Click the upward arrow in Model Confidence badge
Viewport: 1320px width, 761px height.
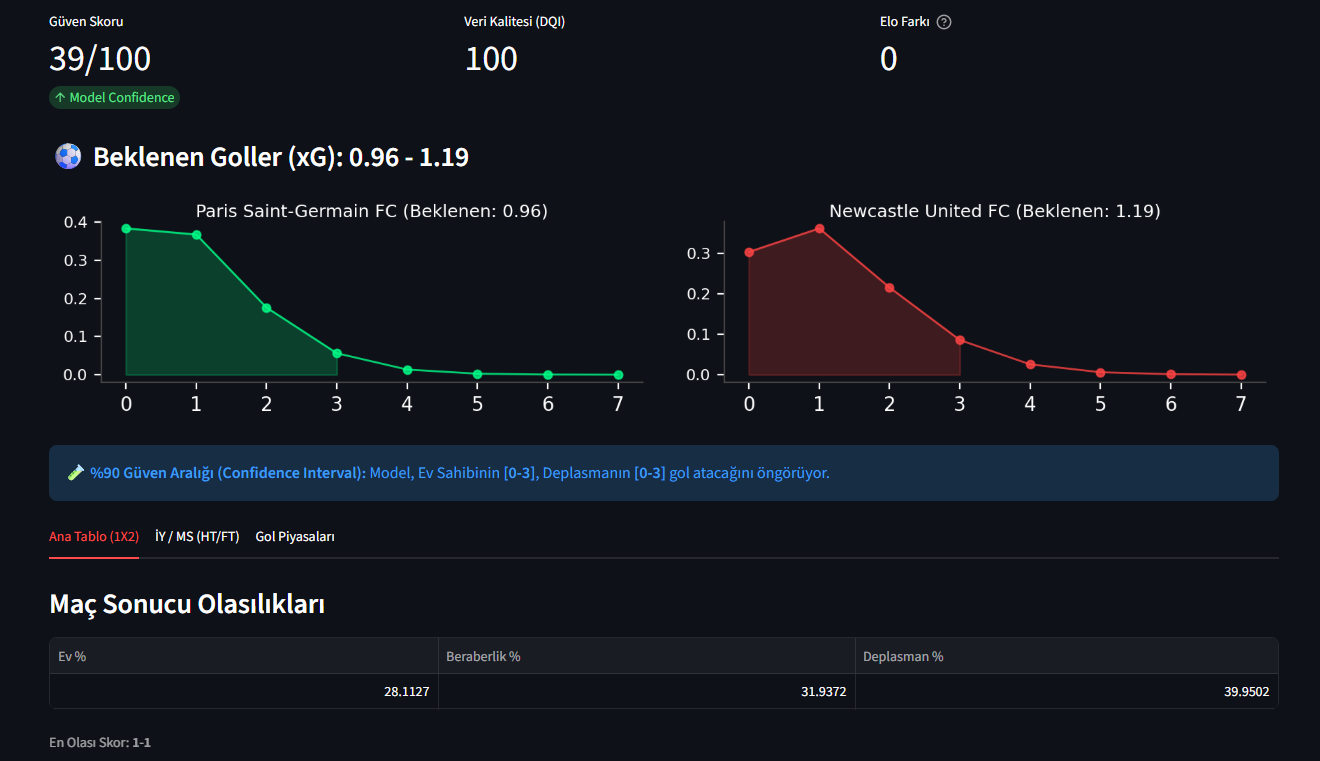pyautogui.click(x=61, y=97)
